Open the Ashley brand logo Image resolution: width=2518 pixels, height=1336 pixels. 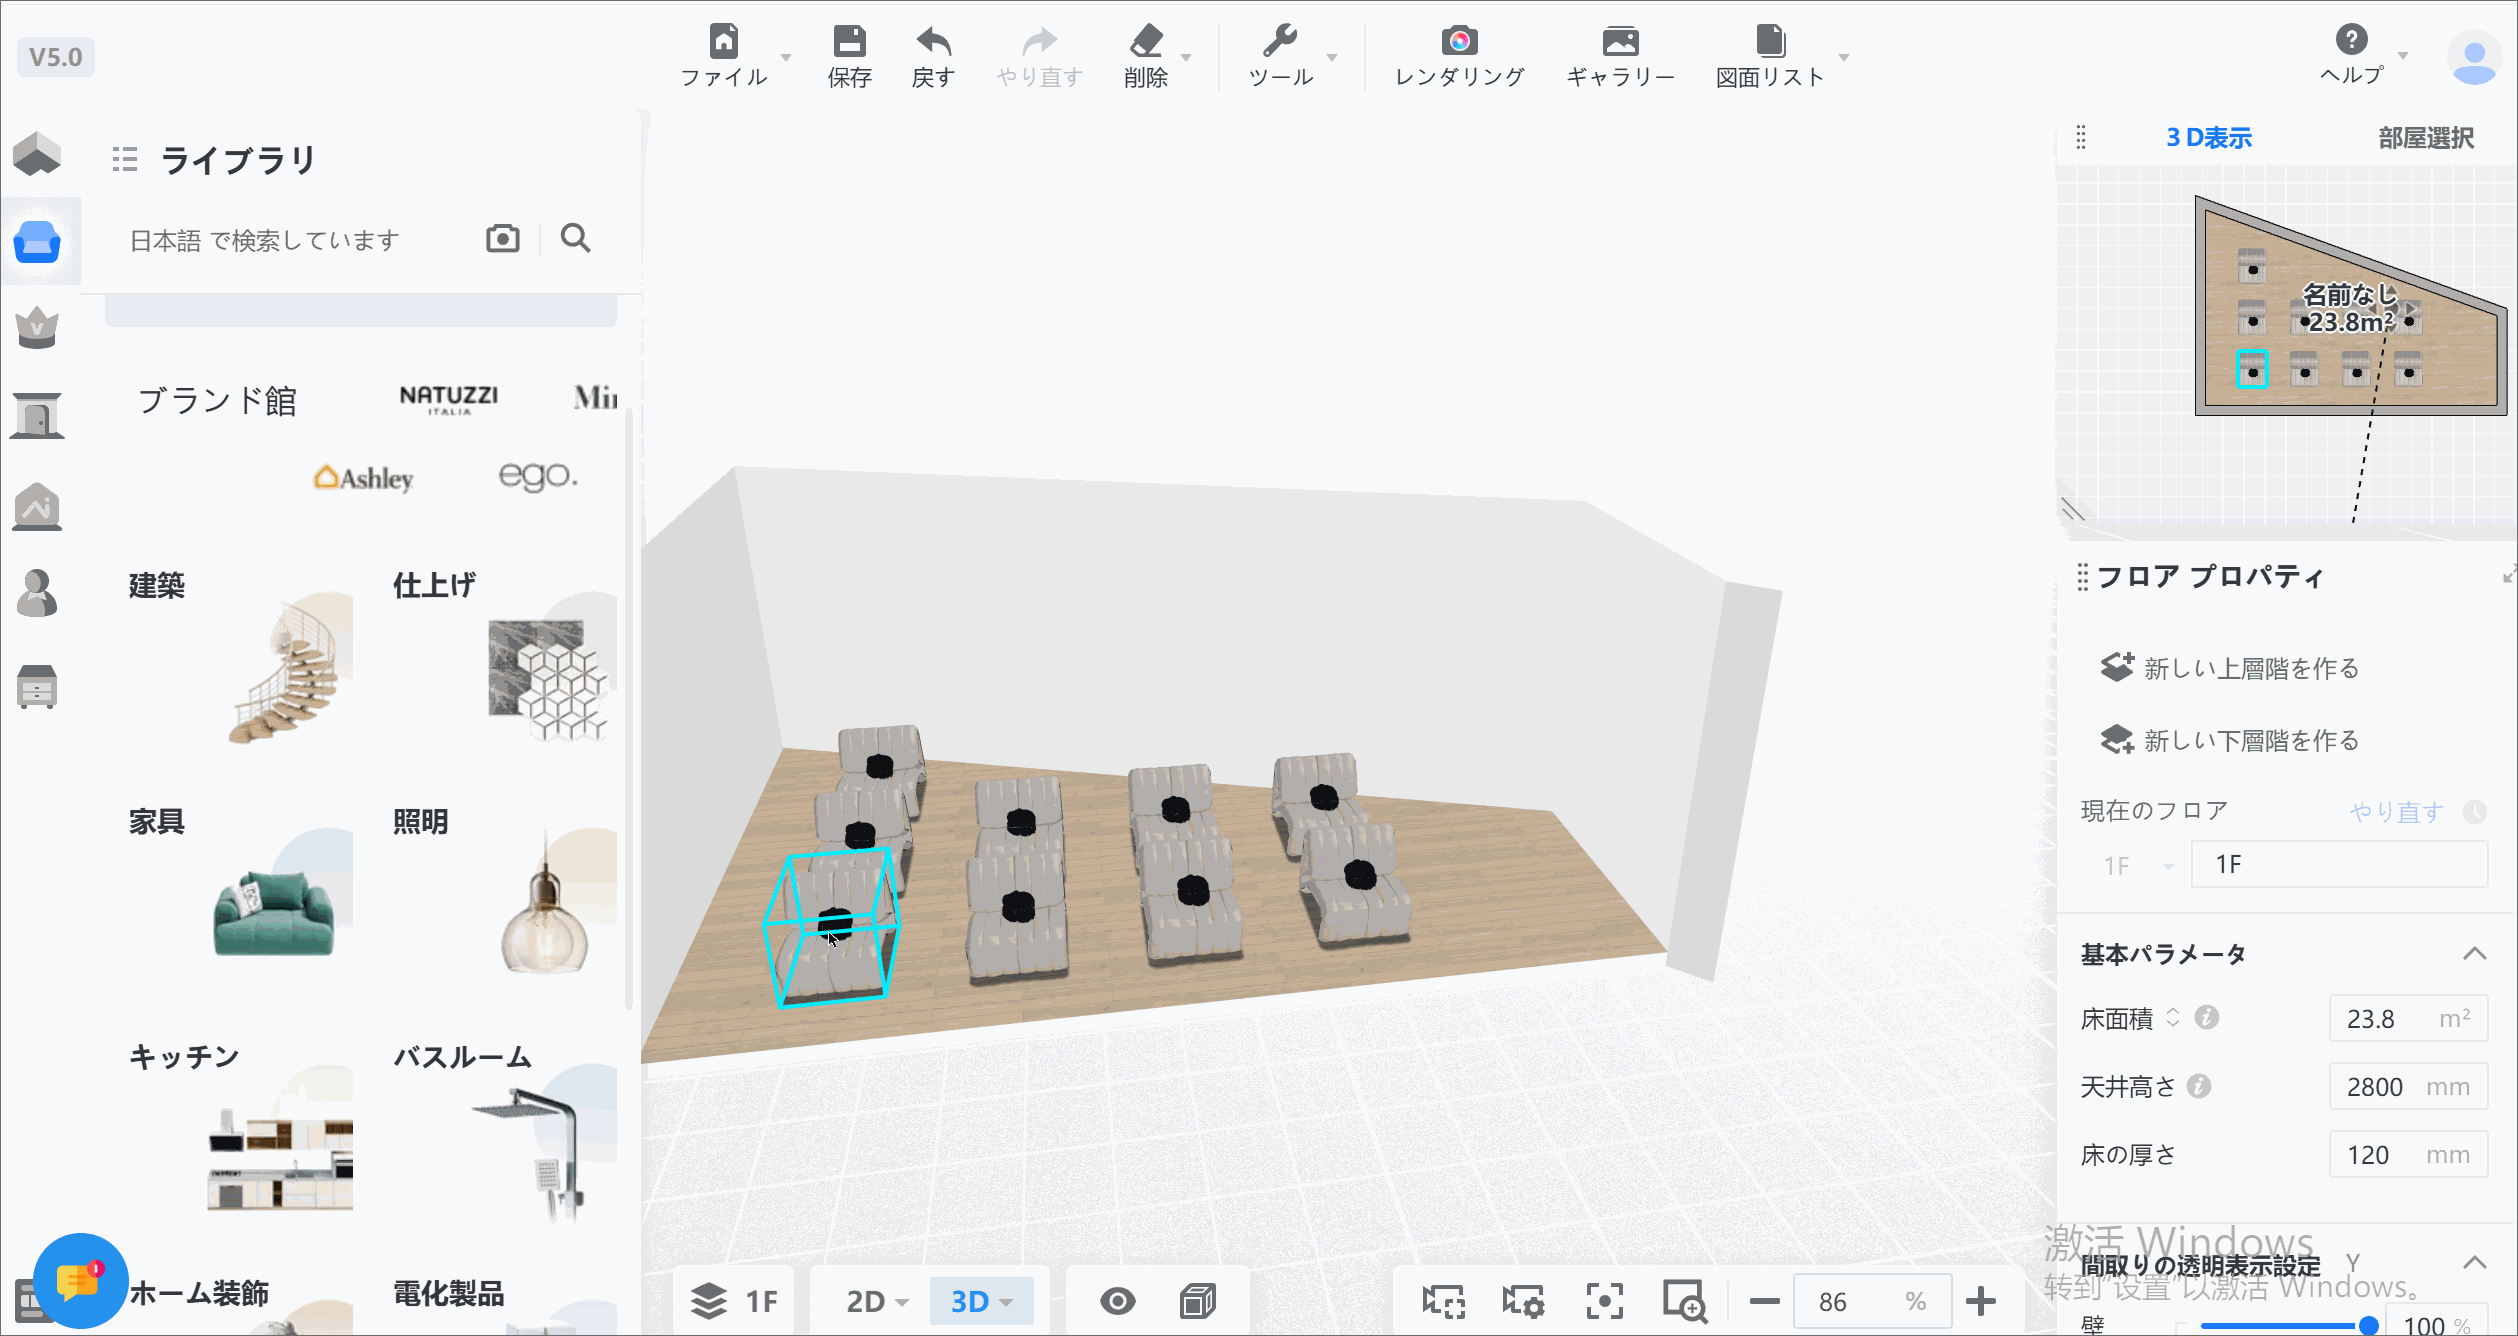(363, 478)
